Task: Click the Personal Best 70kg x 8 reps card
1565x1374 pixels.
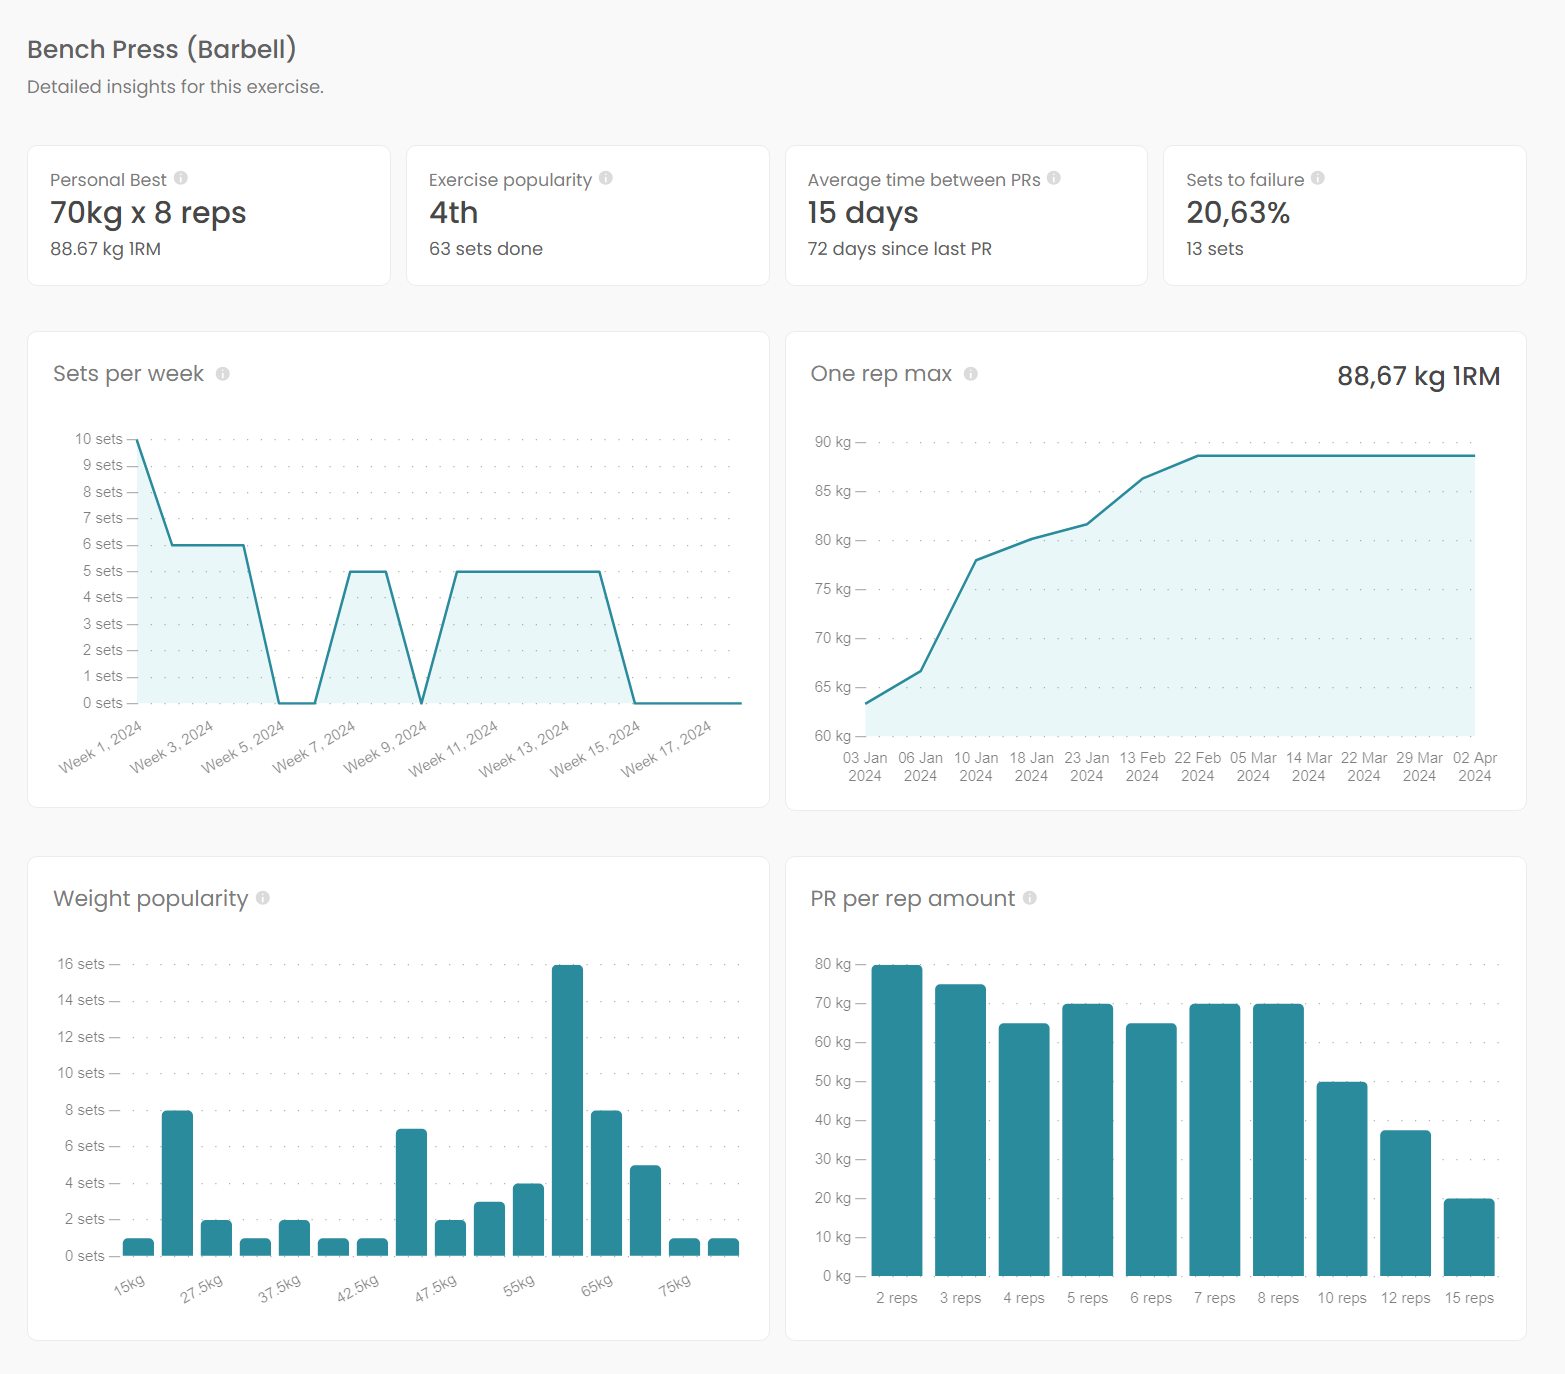Action: click(x=209, y=215)
